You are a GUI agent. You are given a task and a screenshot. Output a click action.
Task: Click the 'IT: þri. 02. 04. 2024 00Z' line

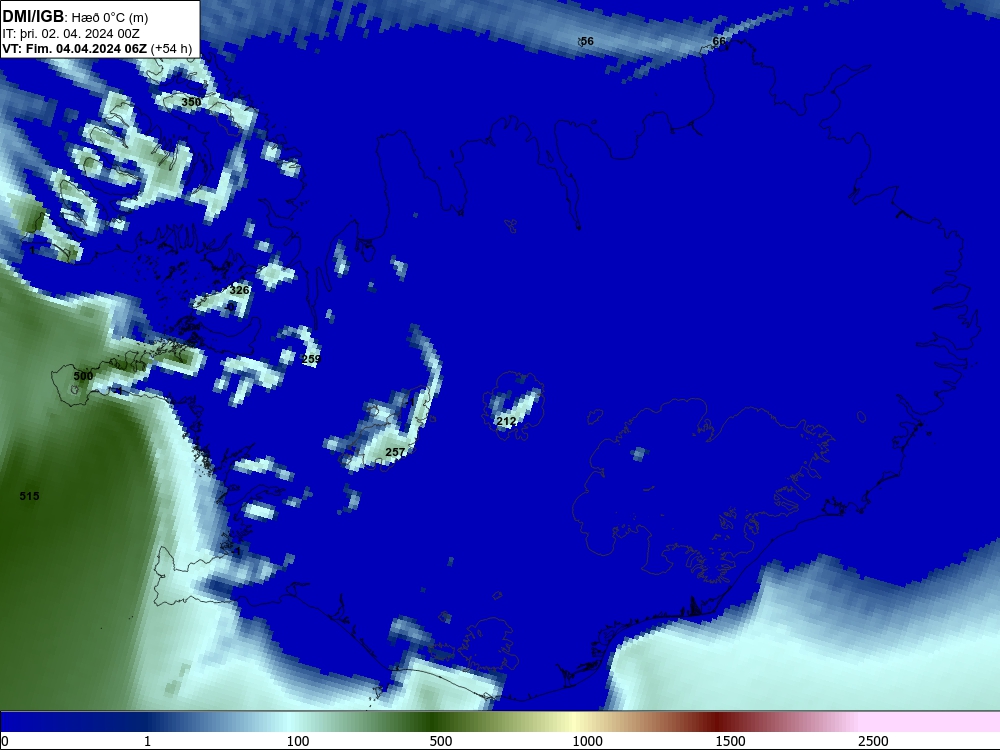(x=71, y=34)
